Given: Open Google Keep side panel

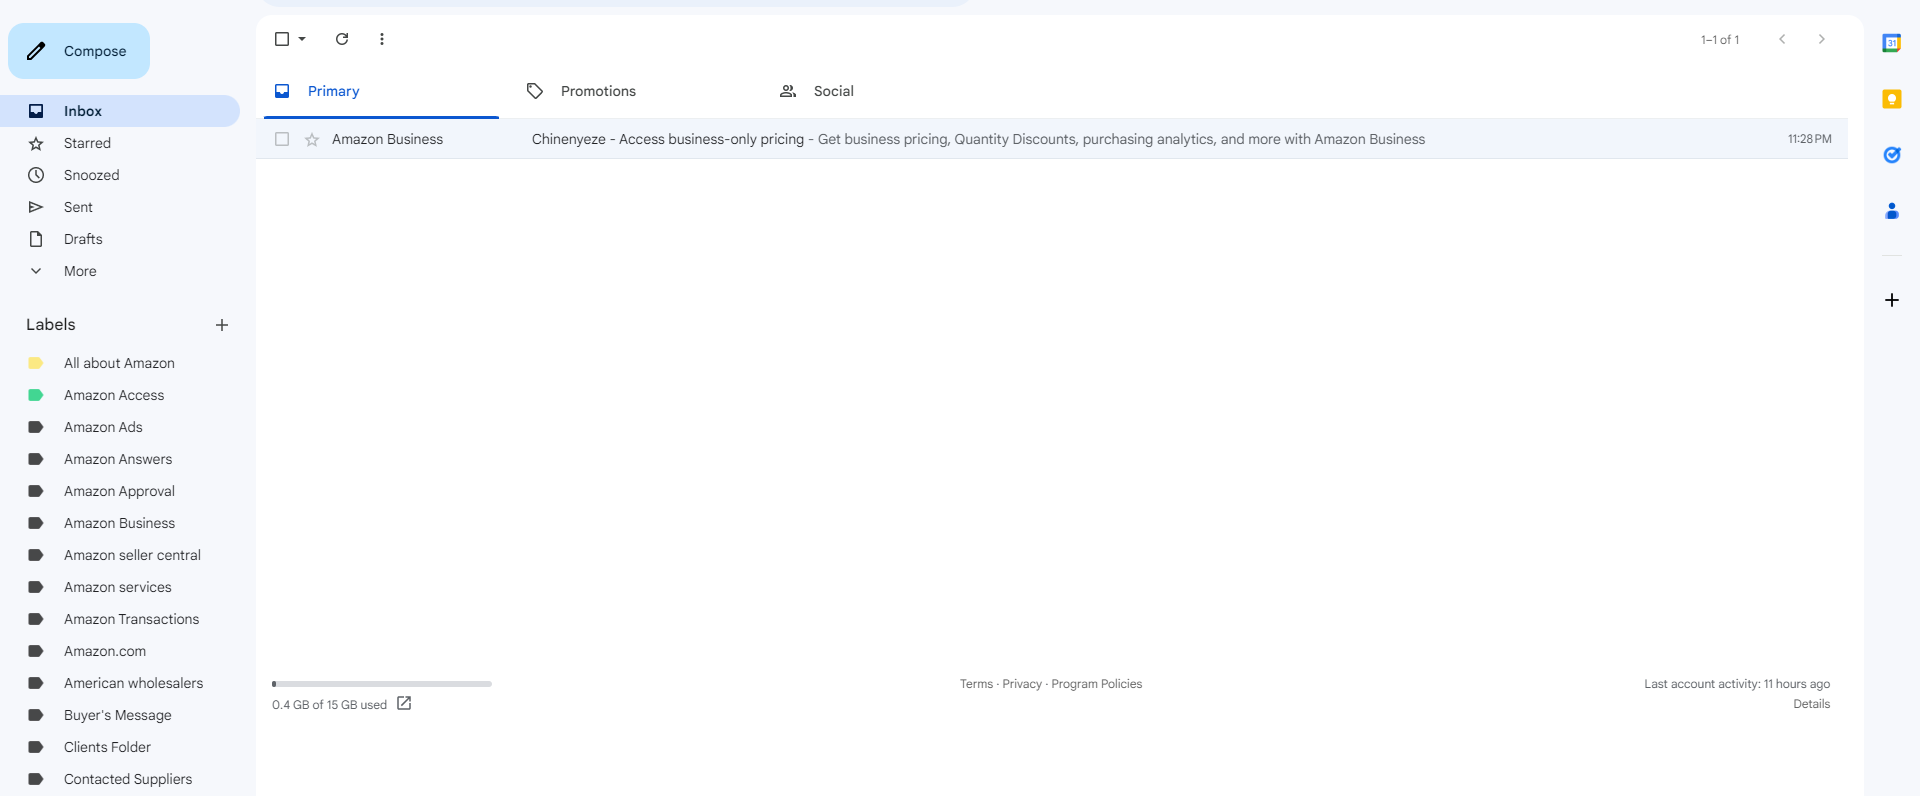Looking at the screenshot, I should pyautogui.click(x=1892, y=99).
